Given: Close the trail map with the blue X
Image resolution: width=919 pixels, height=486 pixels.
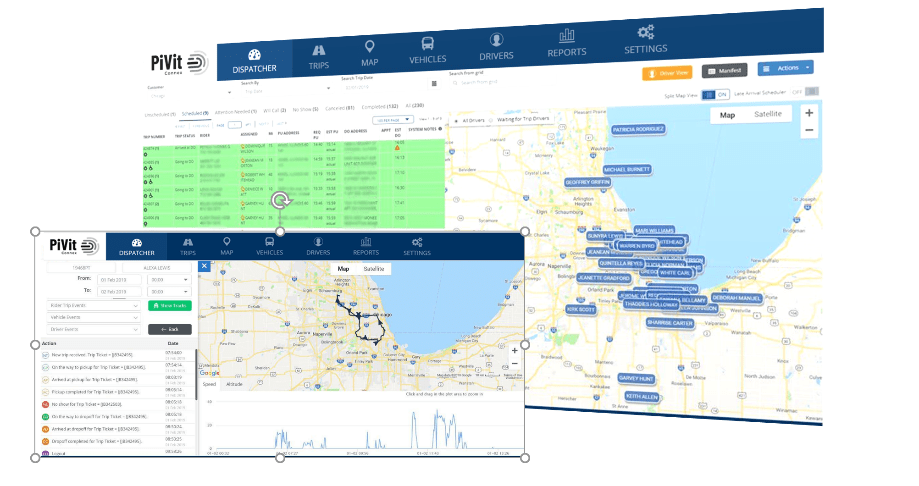Looking at the screenshot, I should (x=204, y=266).
